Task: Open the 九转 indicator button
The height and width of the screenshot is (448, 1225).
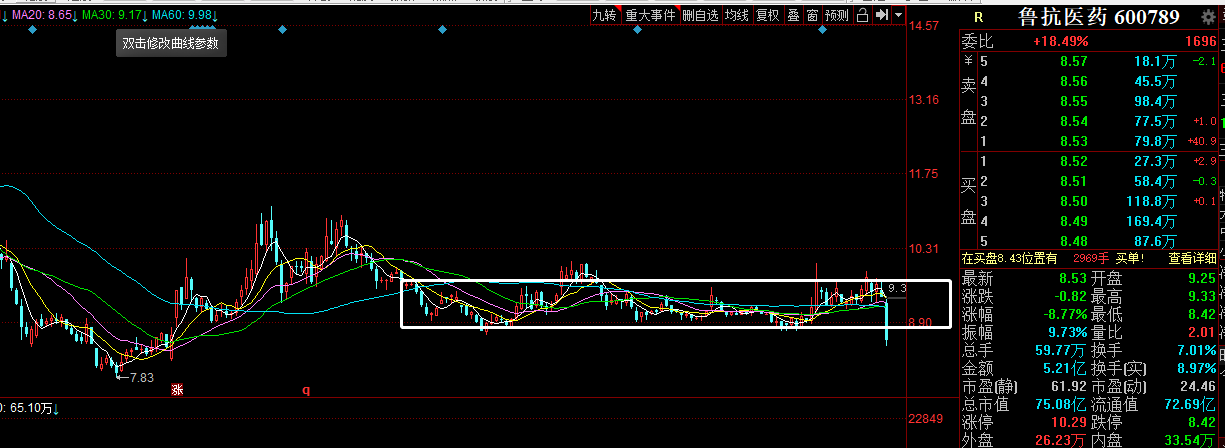Action: click(604, 15)
